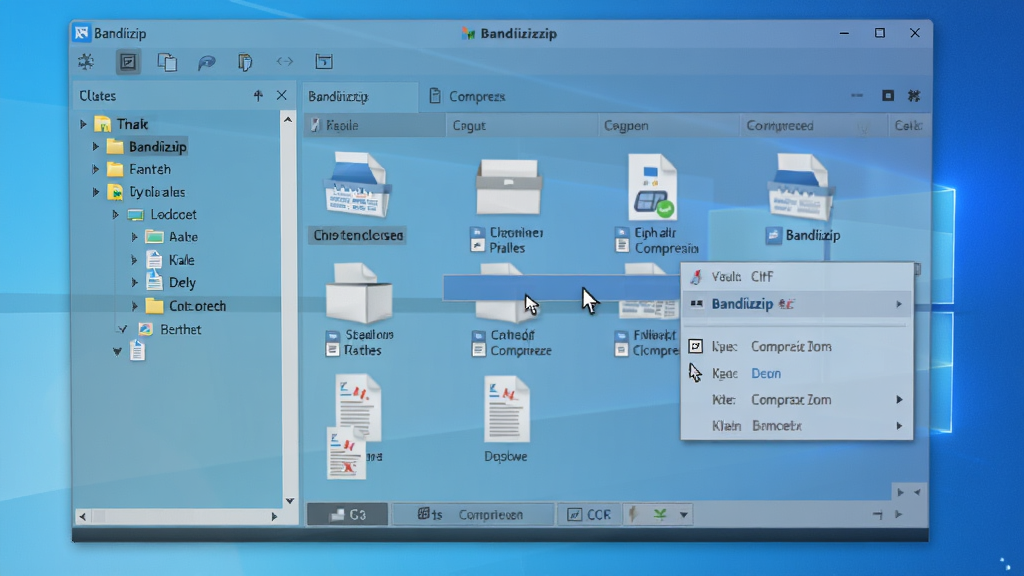
Task: Click the G3 status bar button
Action: [347, 515]
